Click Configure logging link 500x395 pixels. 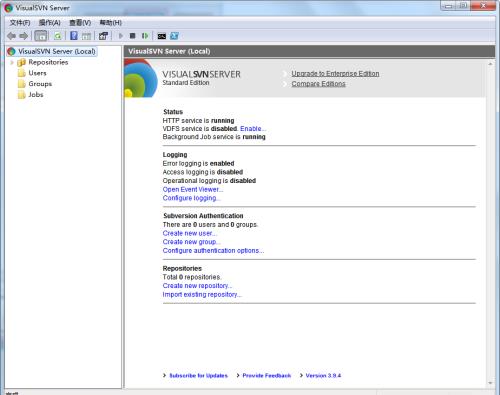(x=191, y=198)
